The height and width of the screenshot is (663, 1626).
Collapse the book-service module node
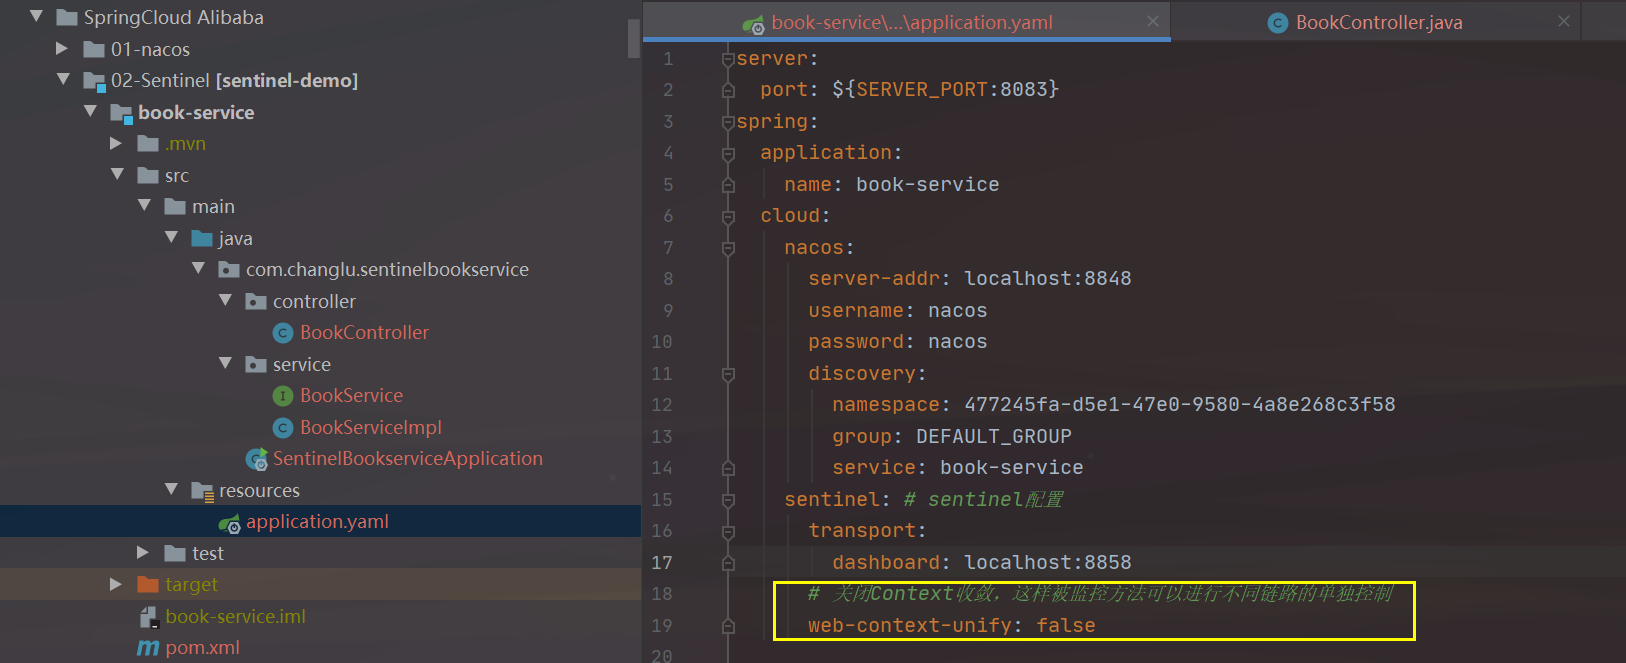tap(91, 111)
